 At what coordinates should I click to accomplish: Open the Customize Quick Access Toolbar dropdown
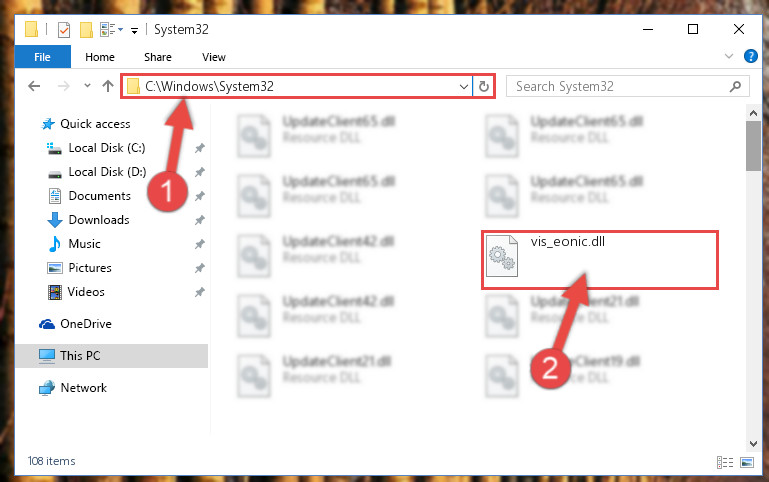click(134, 31)
